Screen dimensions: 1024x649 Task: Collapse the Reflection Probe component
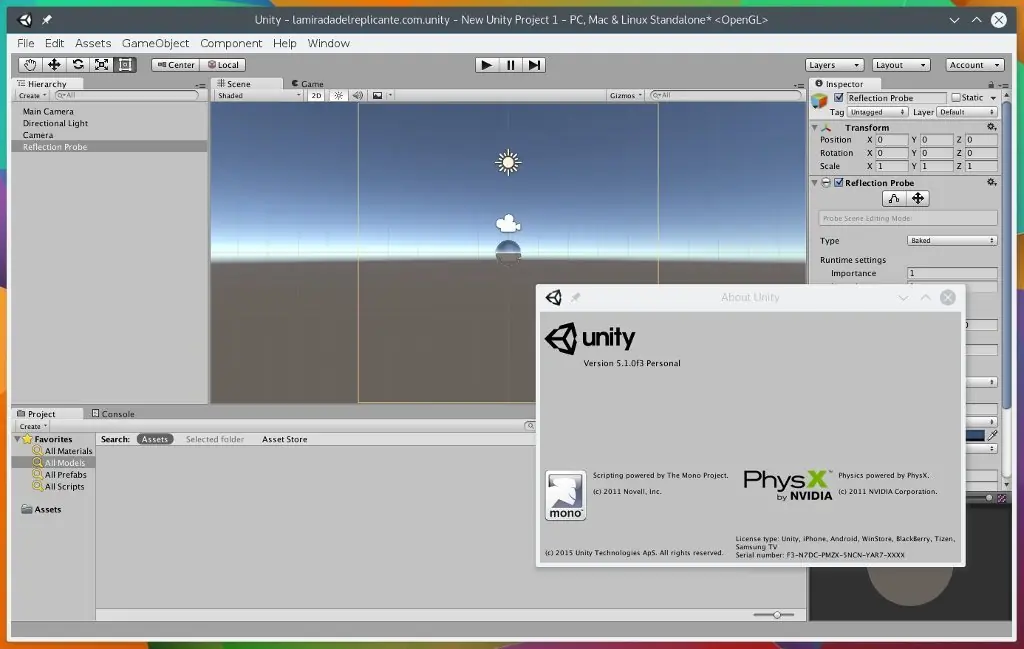click(815, 183)
